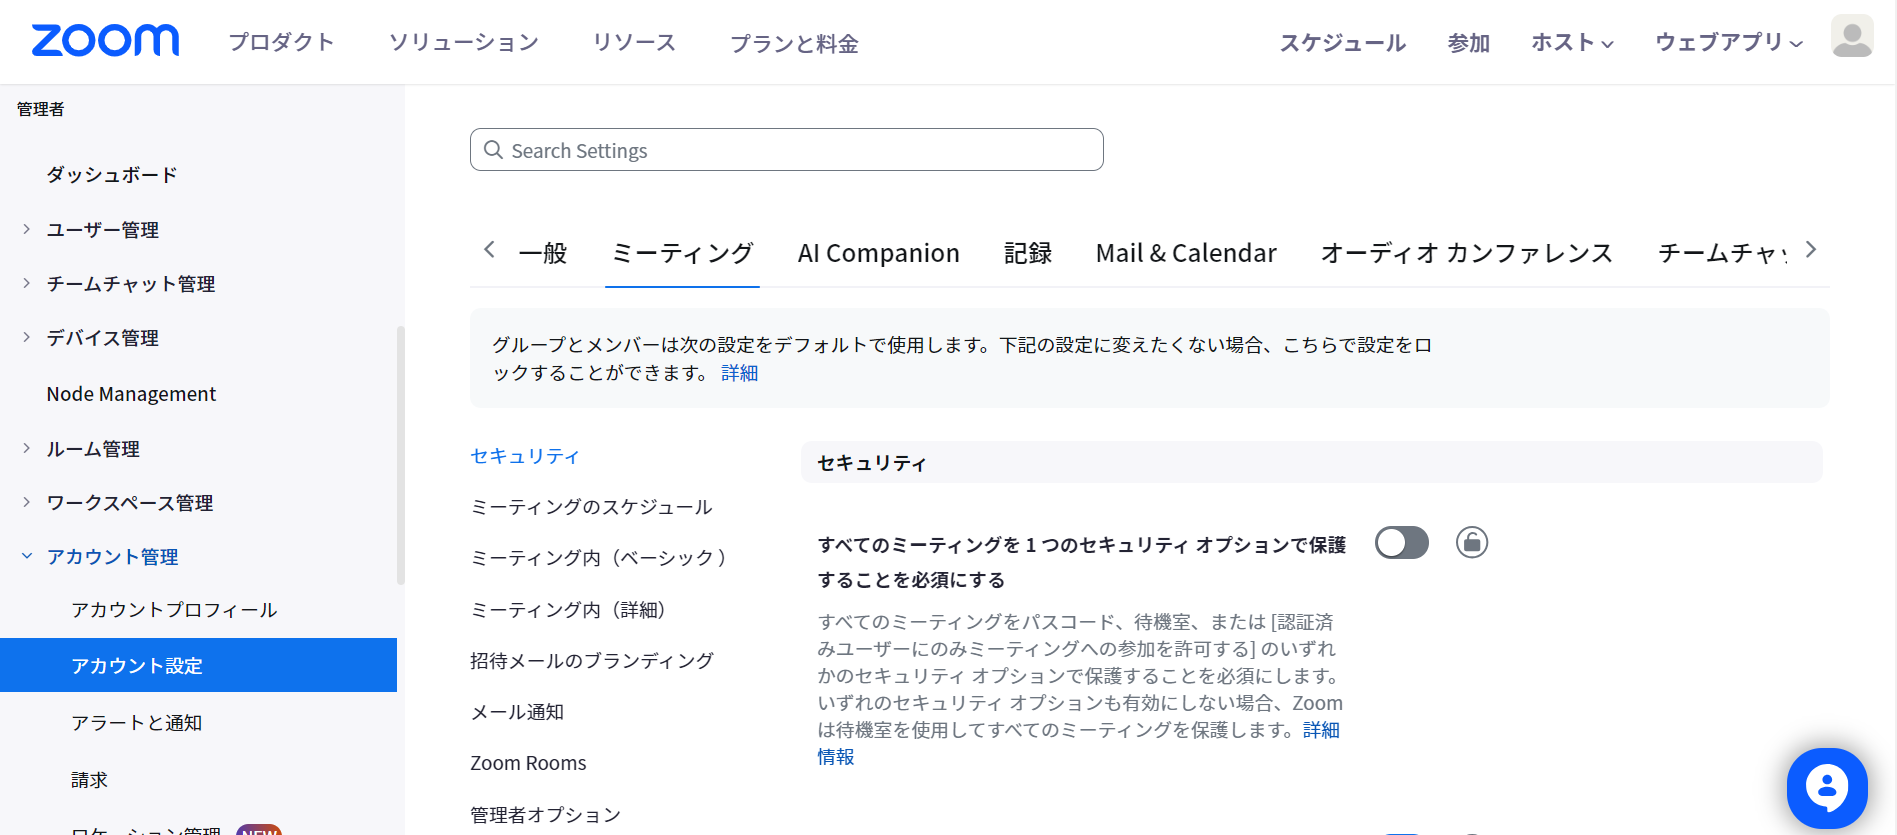Switch to the 記録 tab
Screen dimensions: 1897x835
[1028, 253]
